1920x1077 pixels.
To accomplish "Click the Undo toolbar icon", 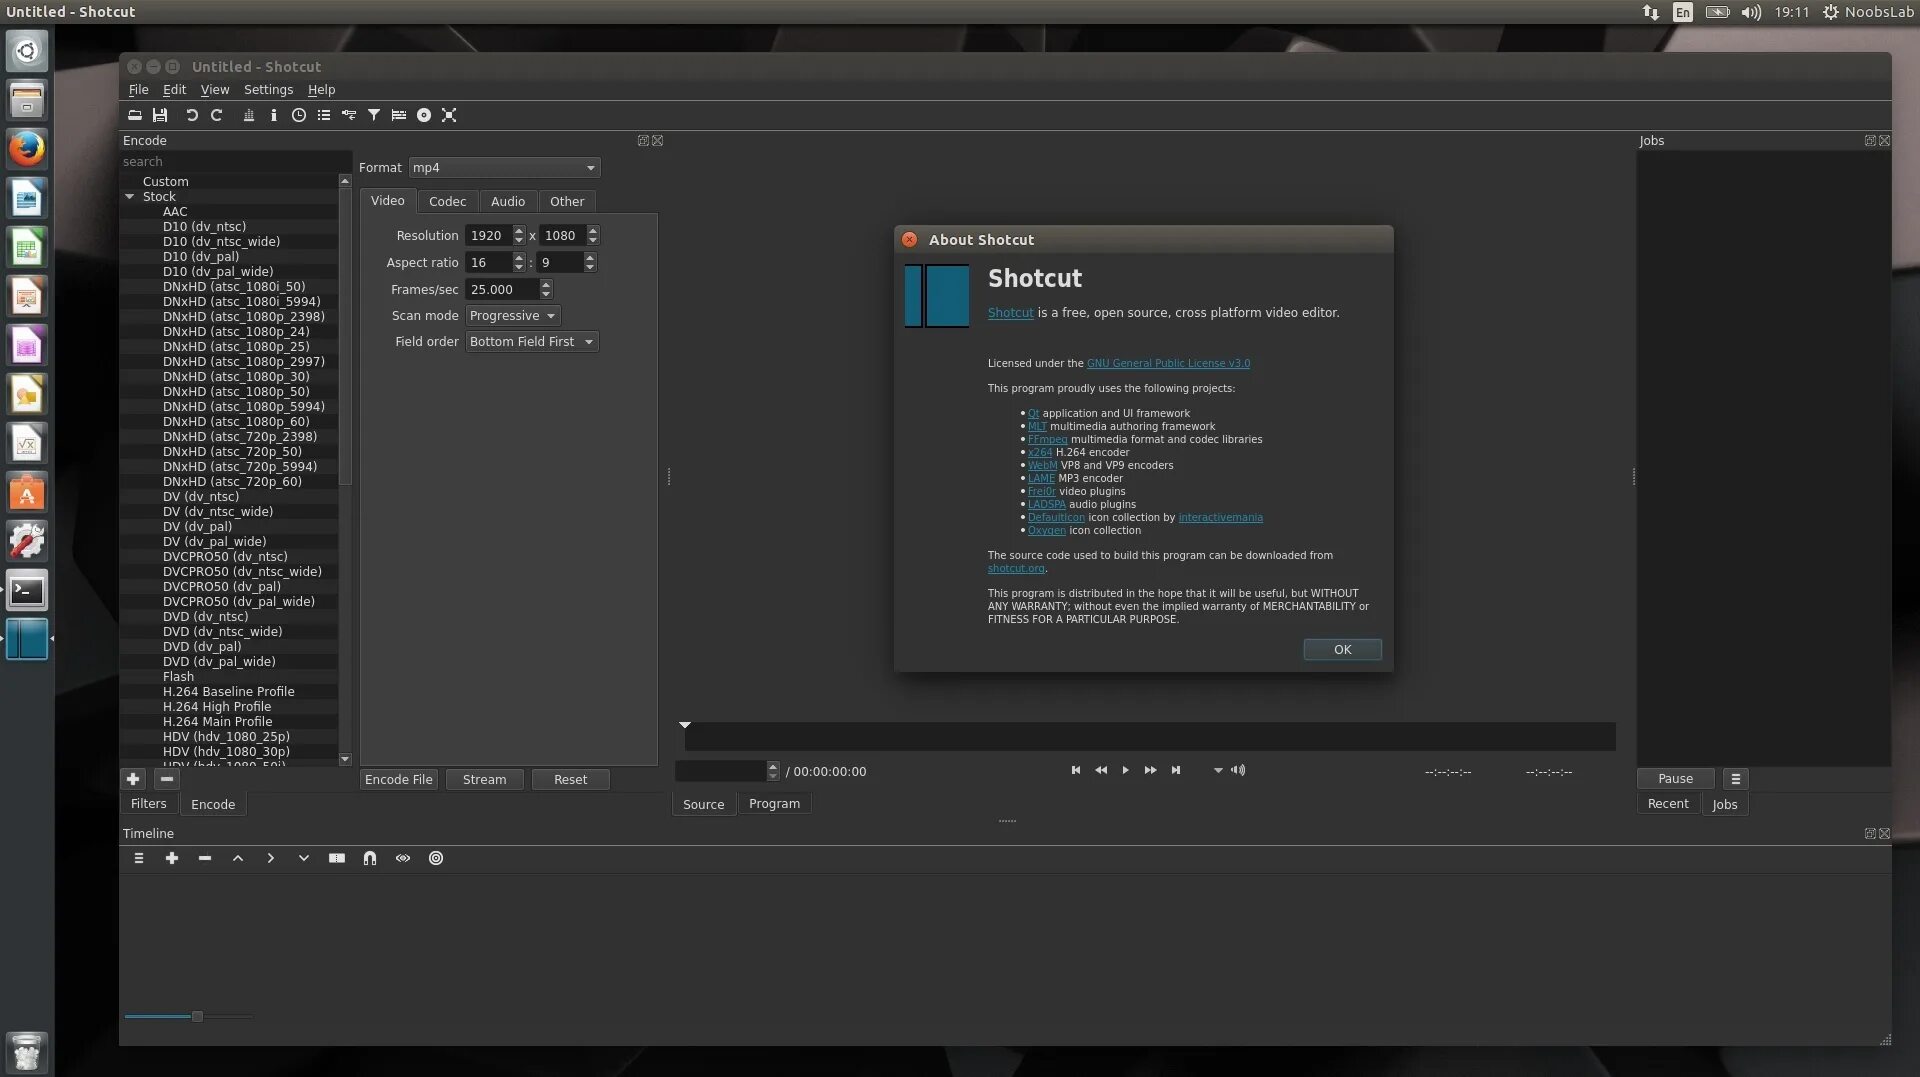I will point(192,115).
